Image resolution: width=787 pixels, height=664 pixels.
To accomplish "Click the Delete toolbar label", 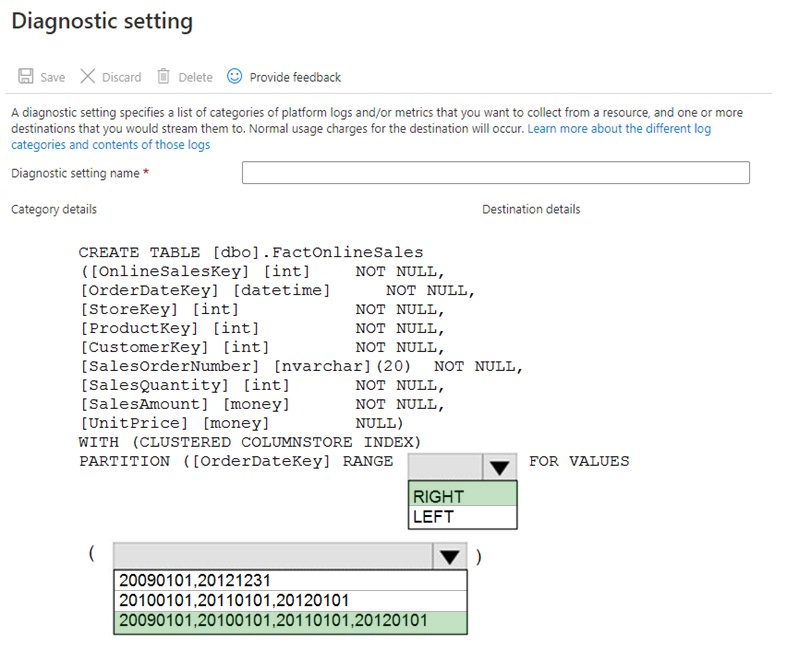I will 196,77.
